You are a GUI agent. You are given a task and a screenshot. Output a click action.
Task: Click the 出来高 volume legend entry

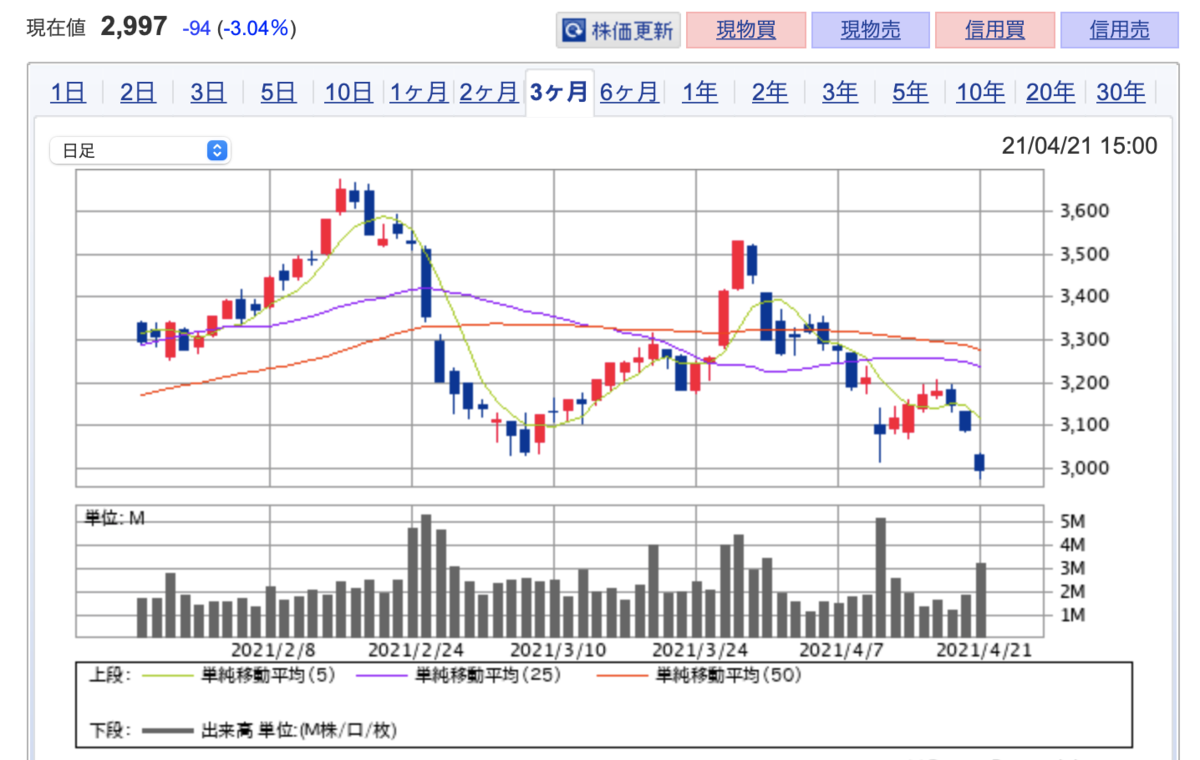(269, 731)
